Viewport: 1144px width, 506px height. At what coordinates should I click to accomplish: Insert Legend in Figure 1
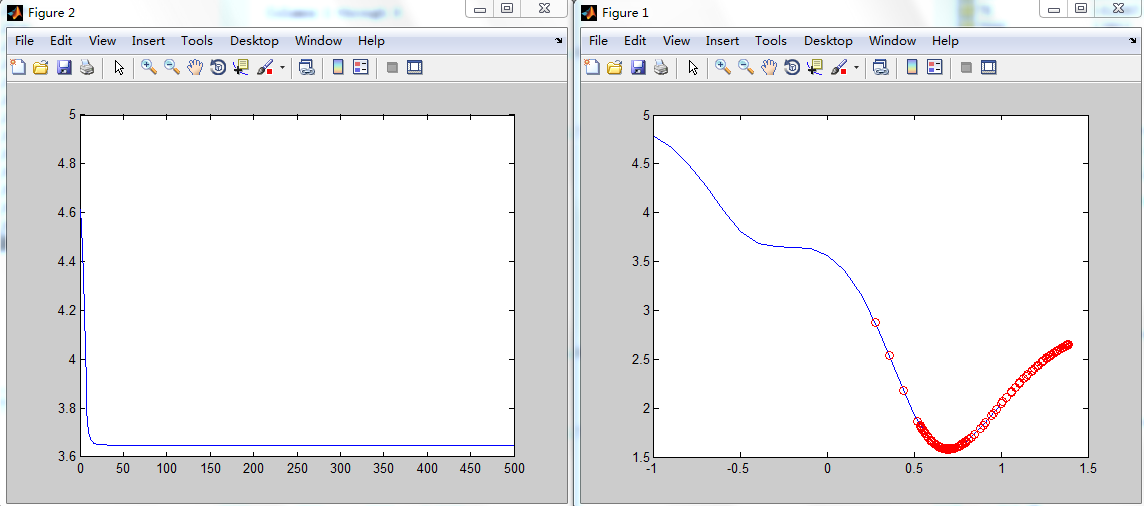pyautogui.click(x=935, y=68)
